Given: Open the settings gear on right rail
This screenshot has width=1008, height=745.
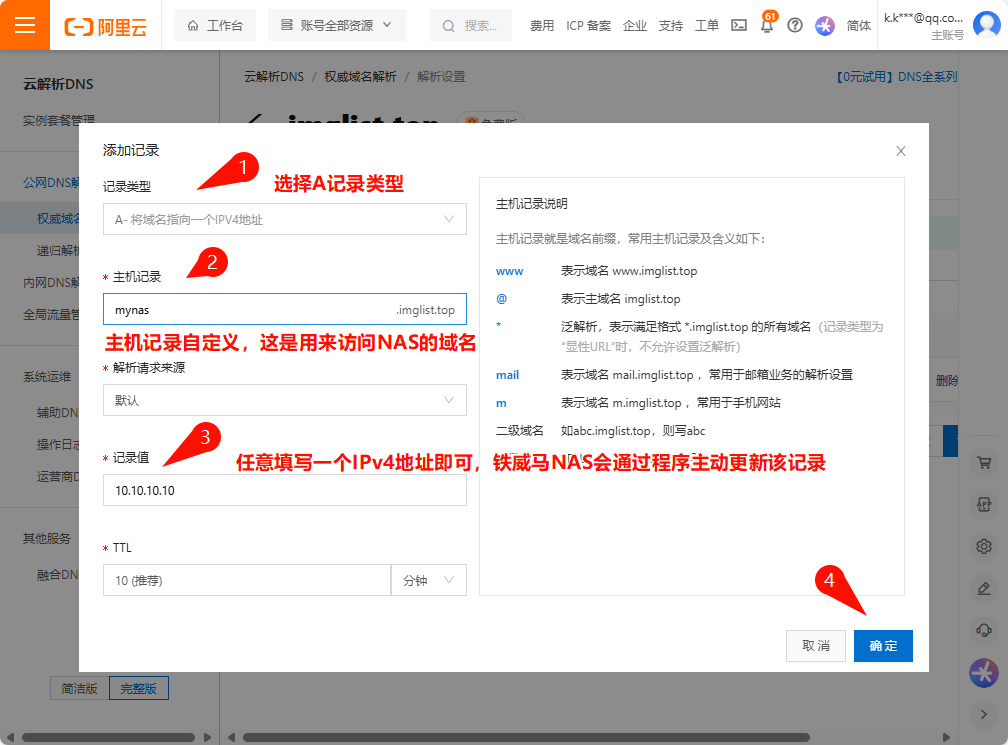Looking at the screenshot, I should point(984,546).
